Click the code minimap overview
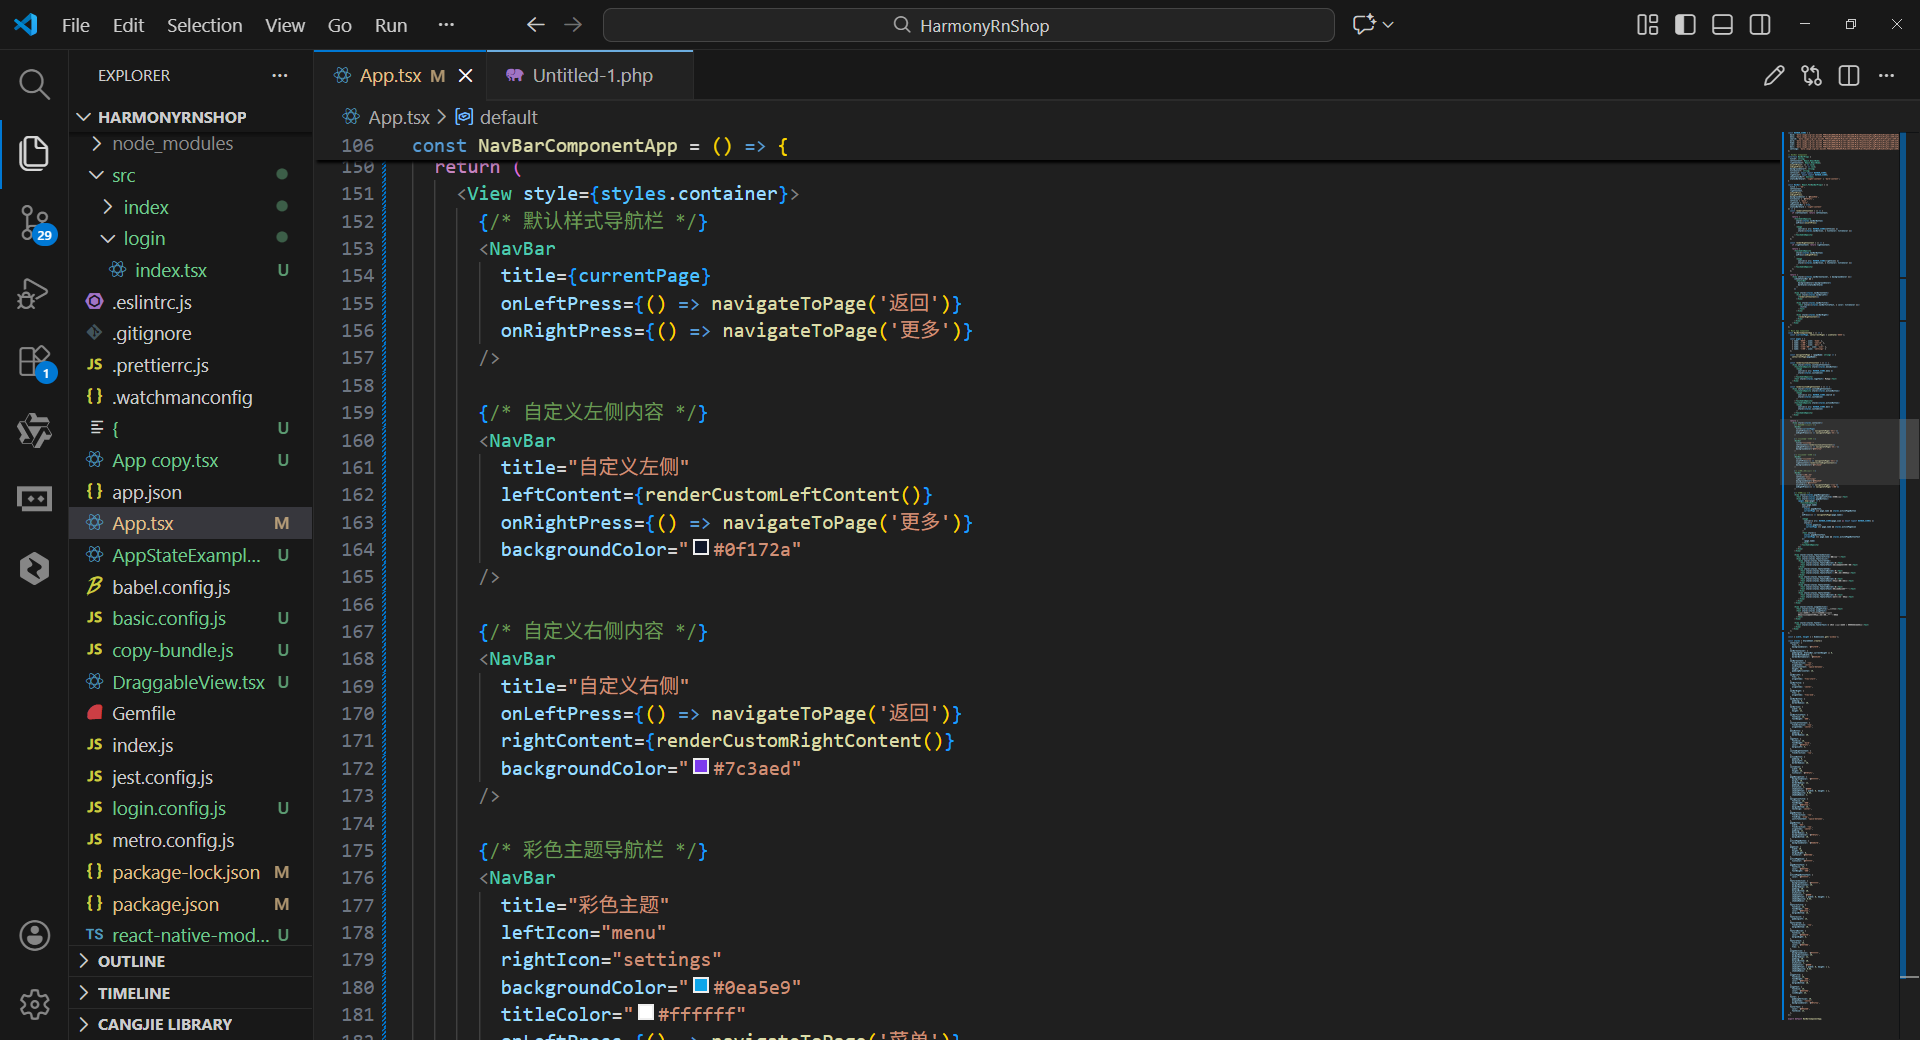This screenshot has width=1920, height=1040. 1840,575
